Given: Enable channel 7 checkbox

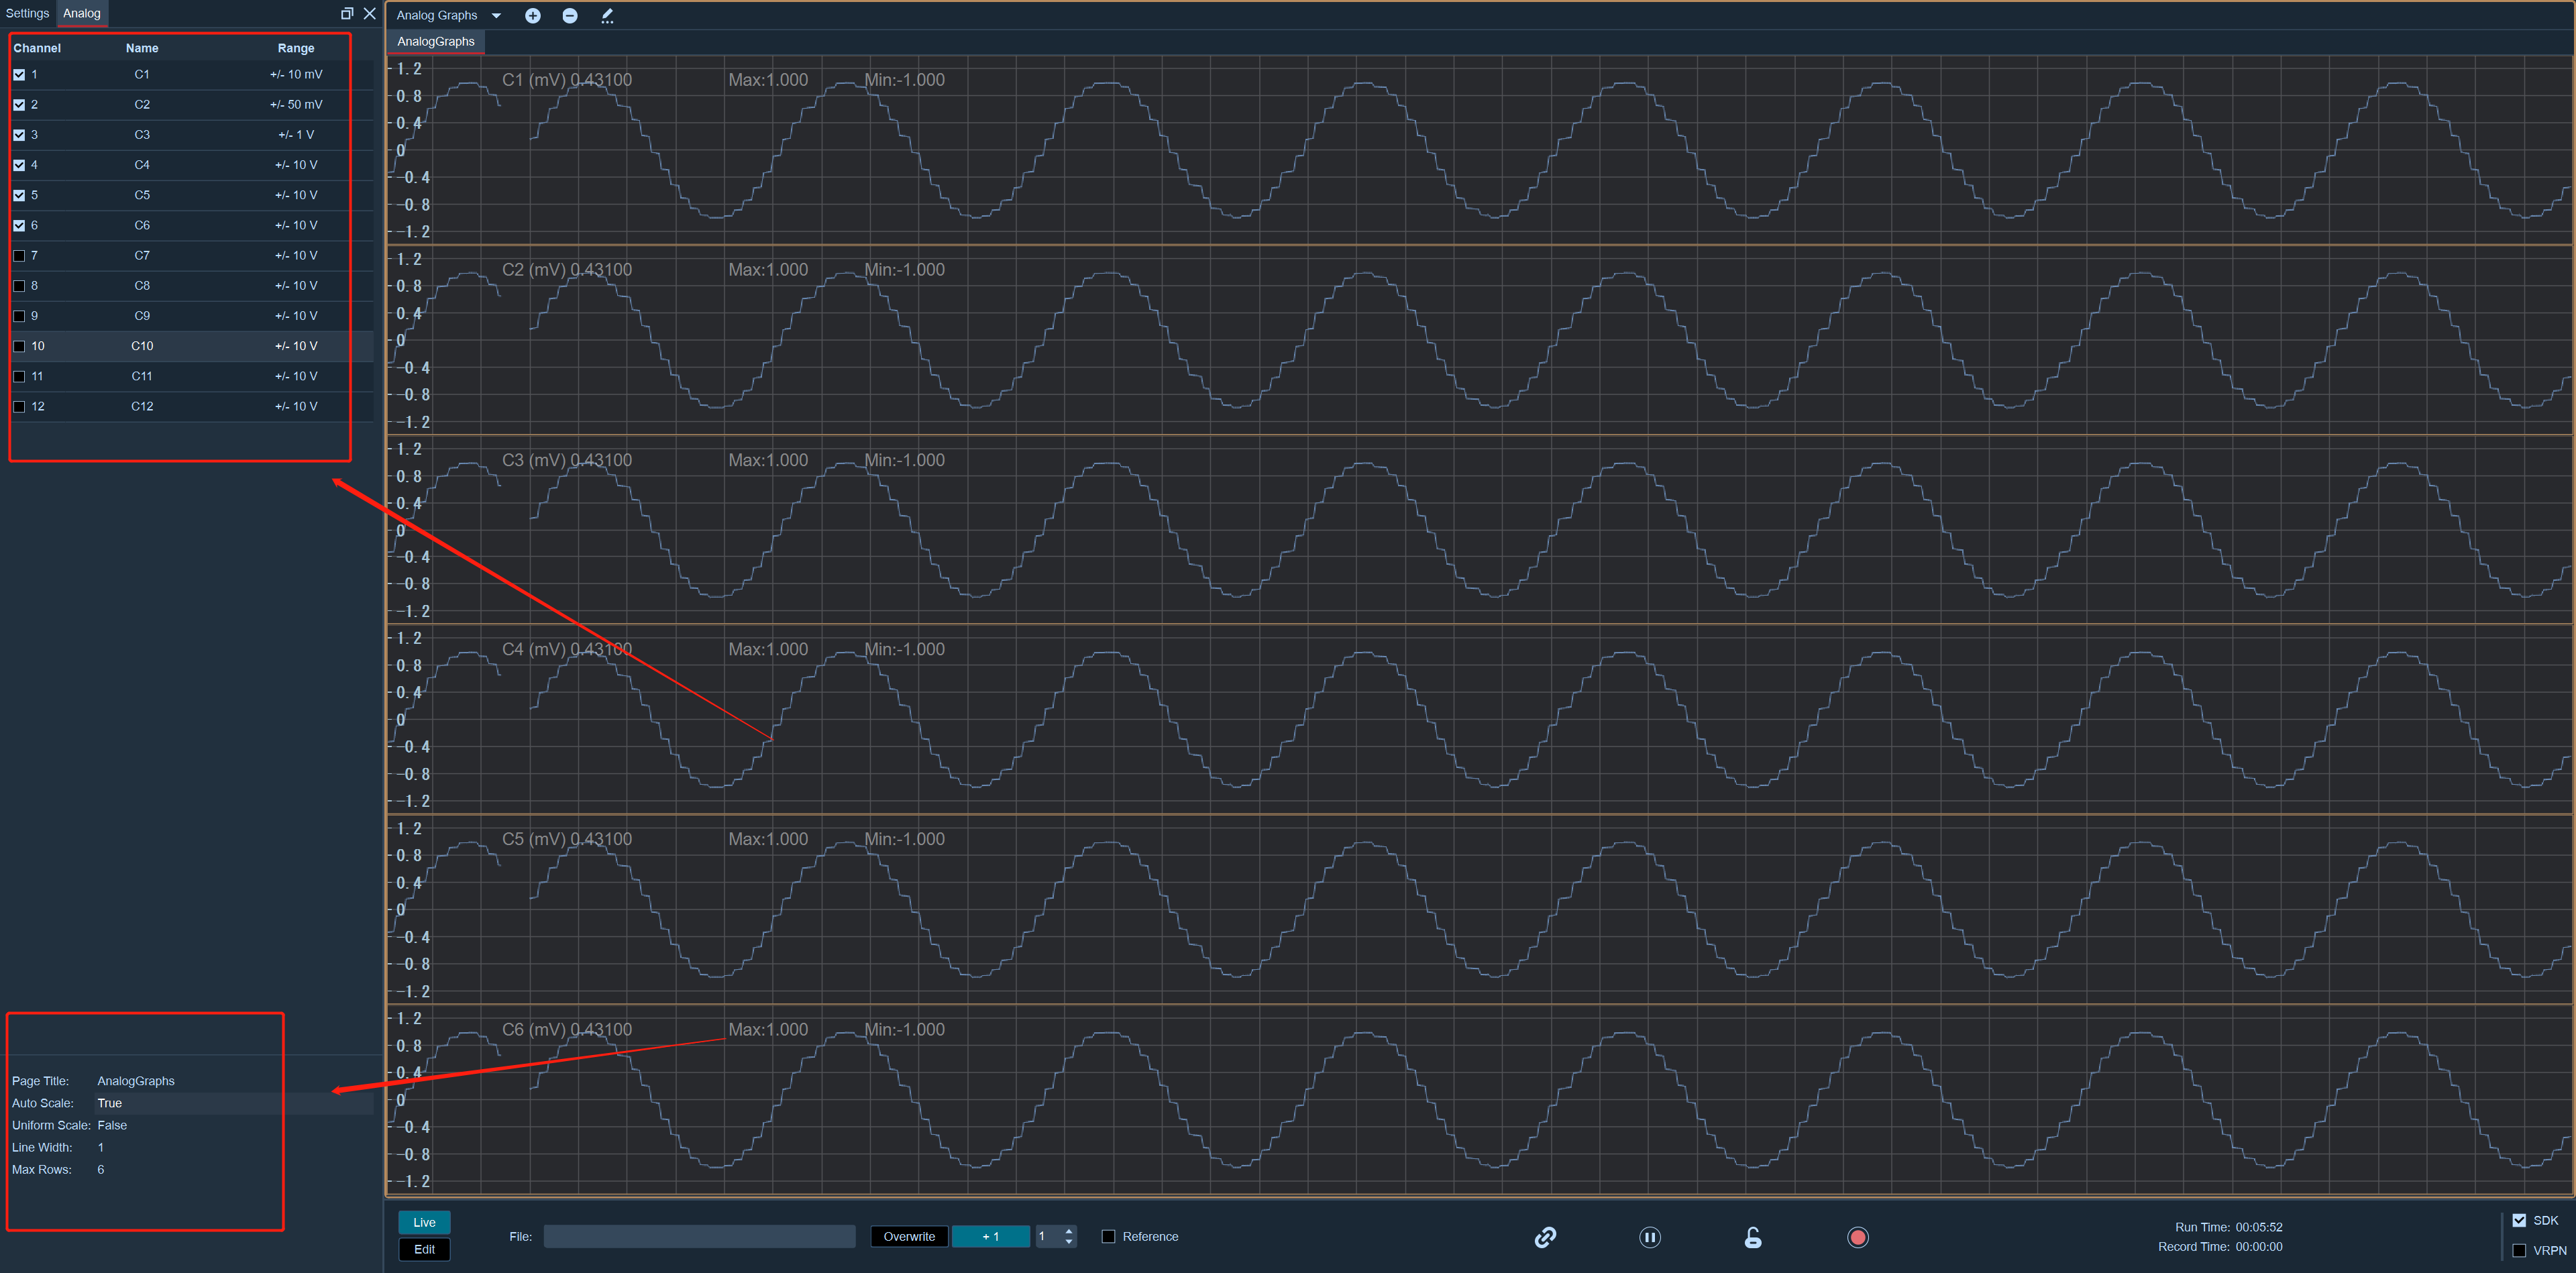Looking at the screenshot, I should [19, 256].
